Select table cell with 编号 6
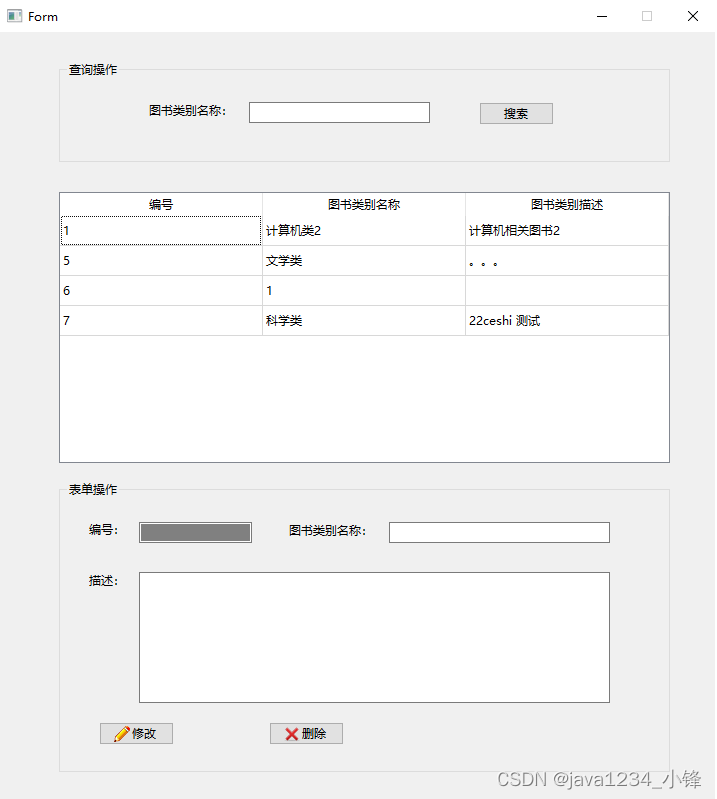 162,291
